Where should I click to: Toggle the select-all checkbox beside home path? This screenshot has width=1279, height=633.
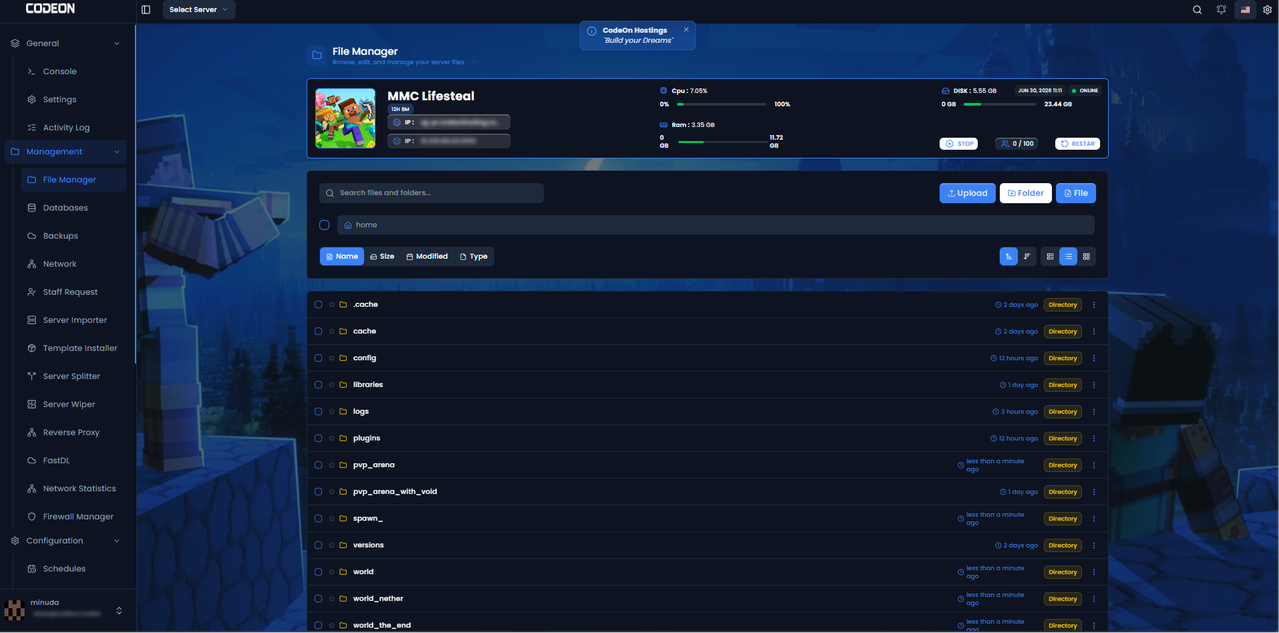point(324,225)
